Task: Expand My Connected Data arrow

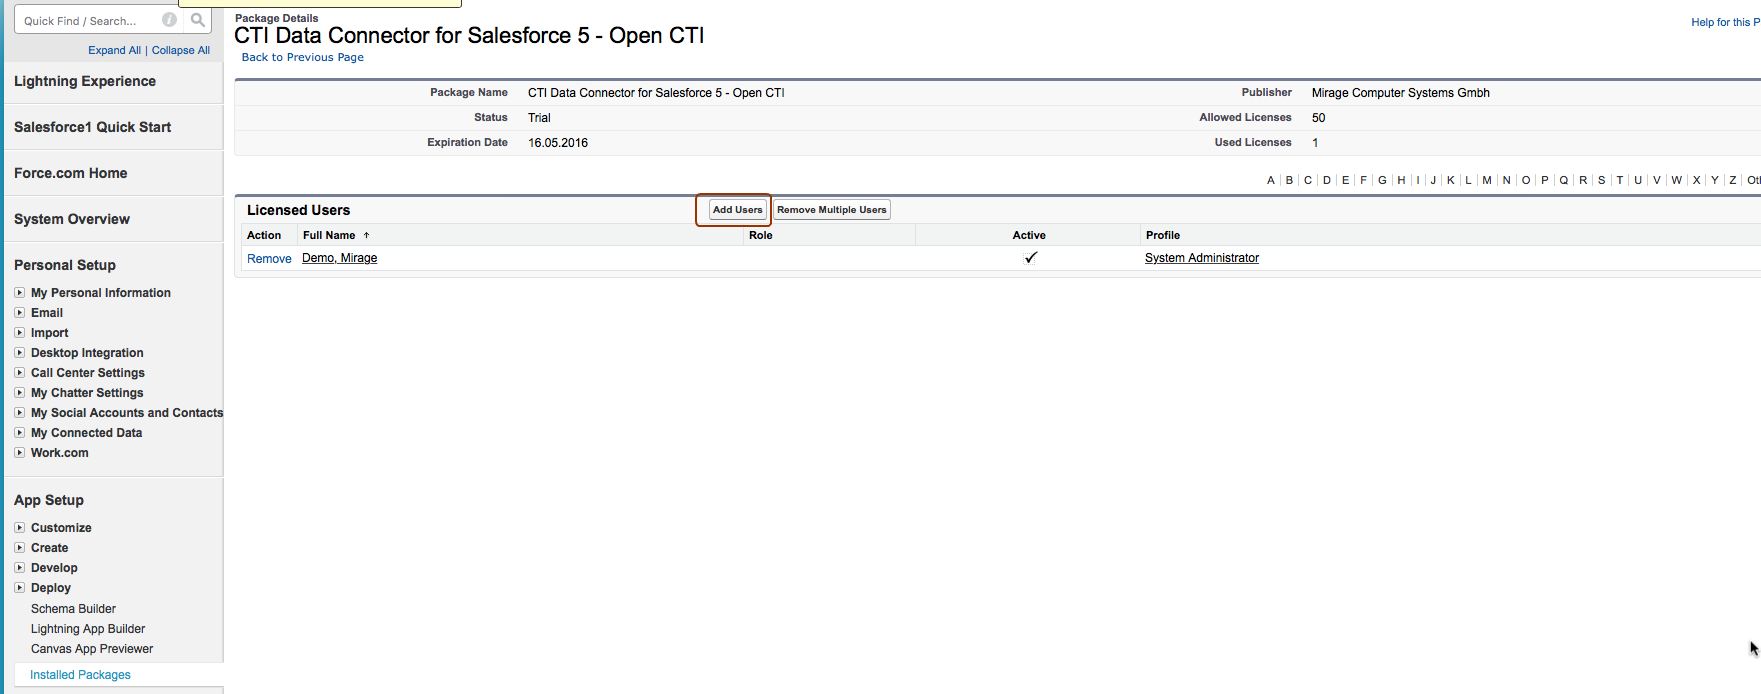Action: [19, 433]
